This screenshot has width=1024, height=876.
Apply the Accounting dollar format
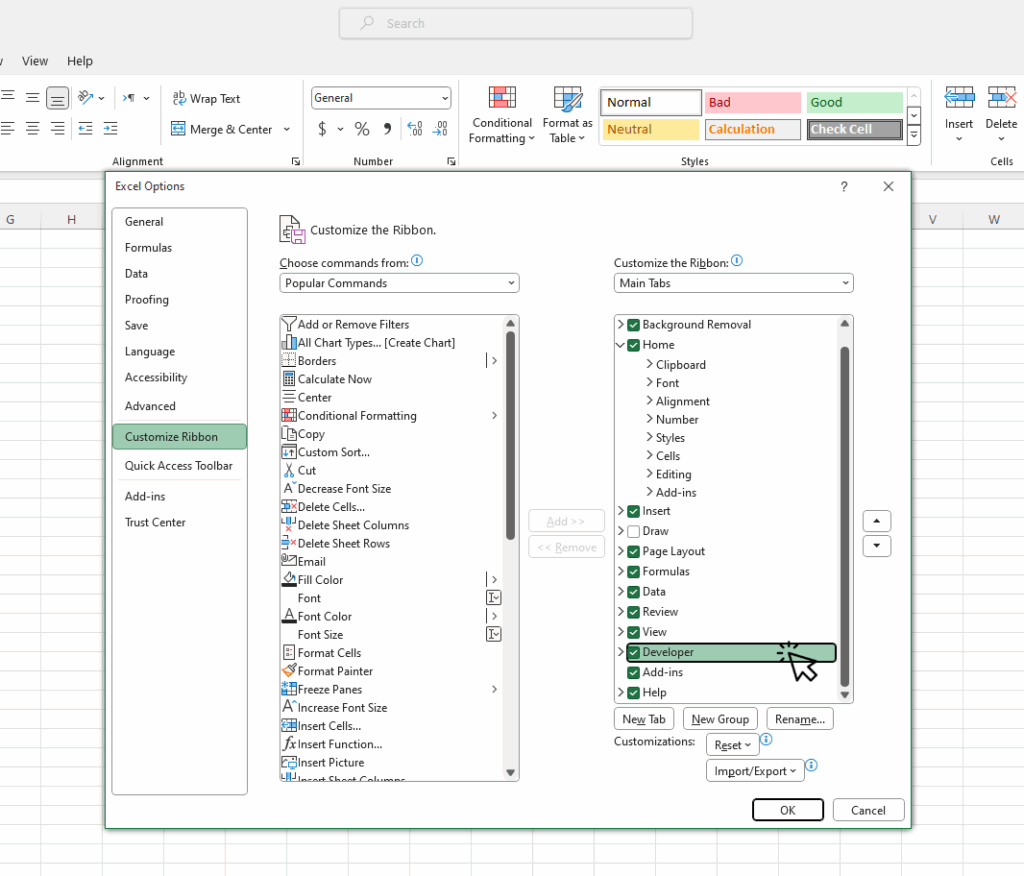[x=322, y=129]
